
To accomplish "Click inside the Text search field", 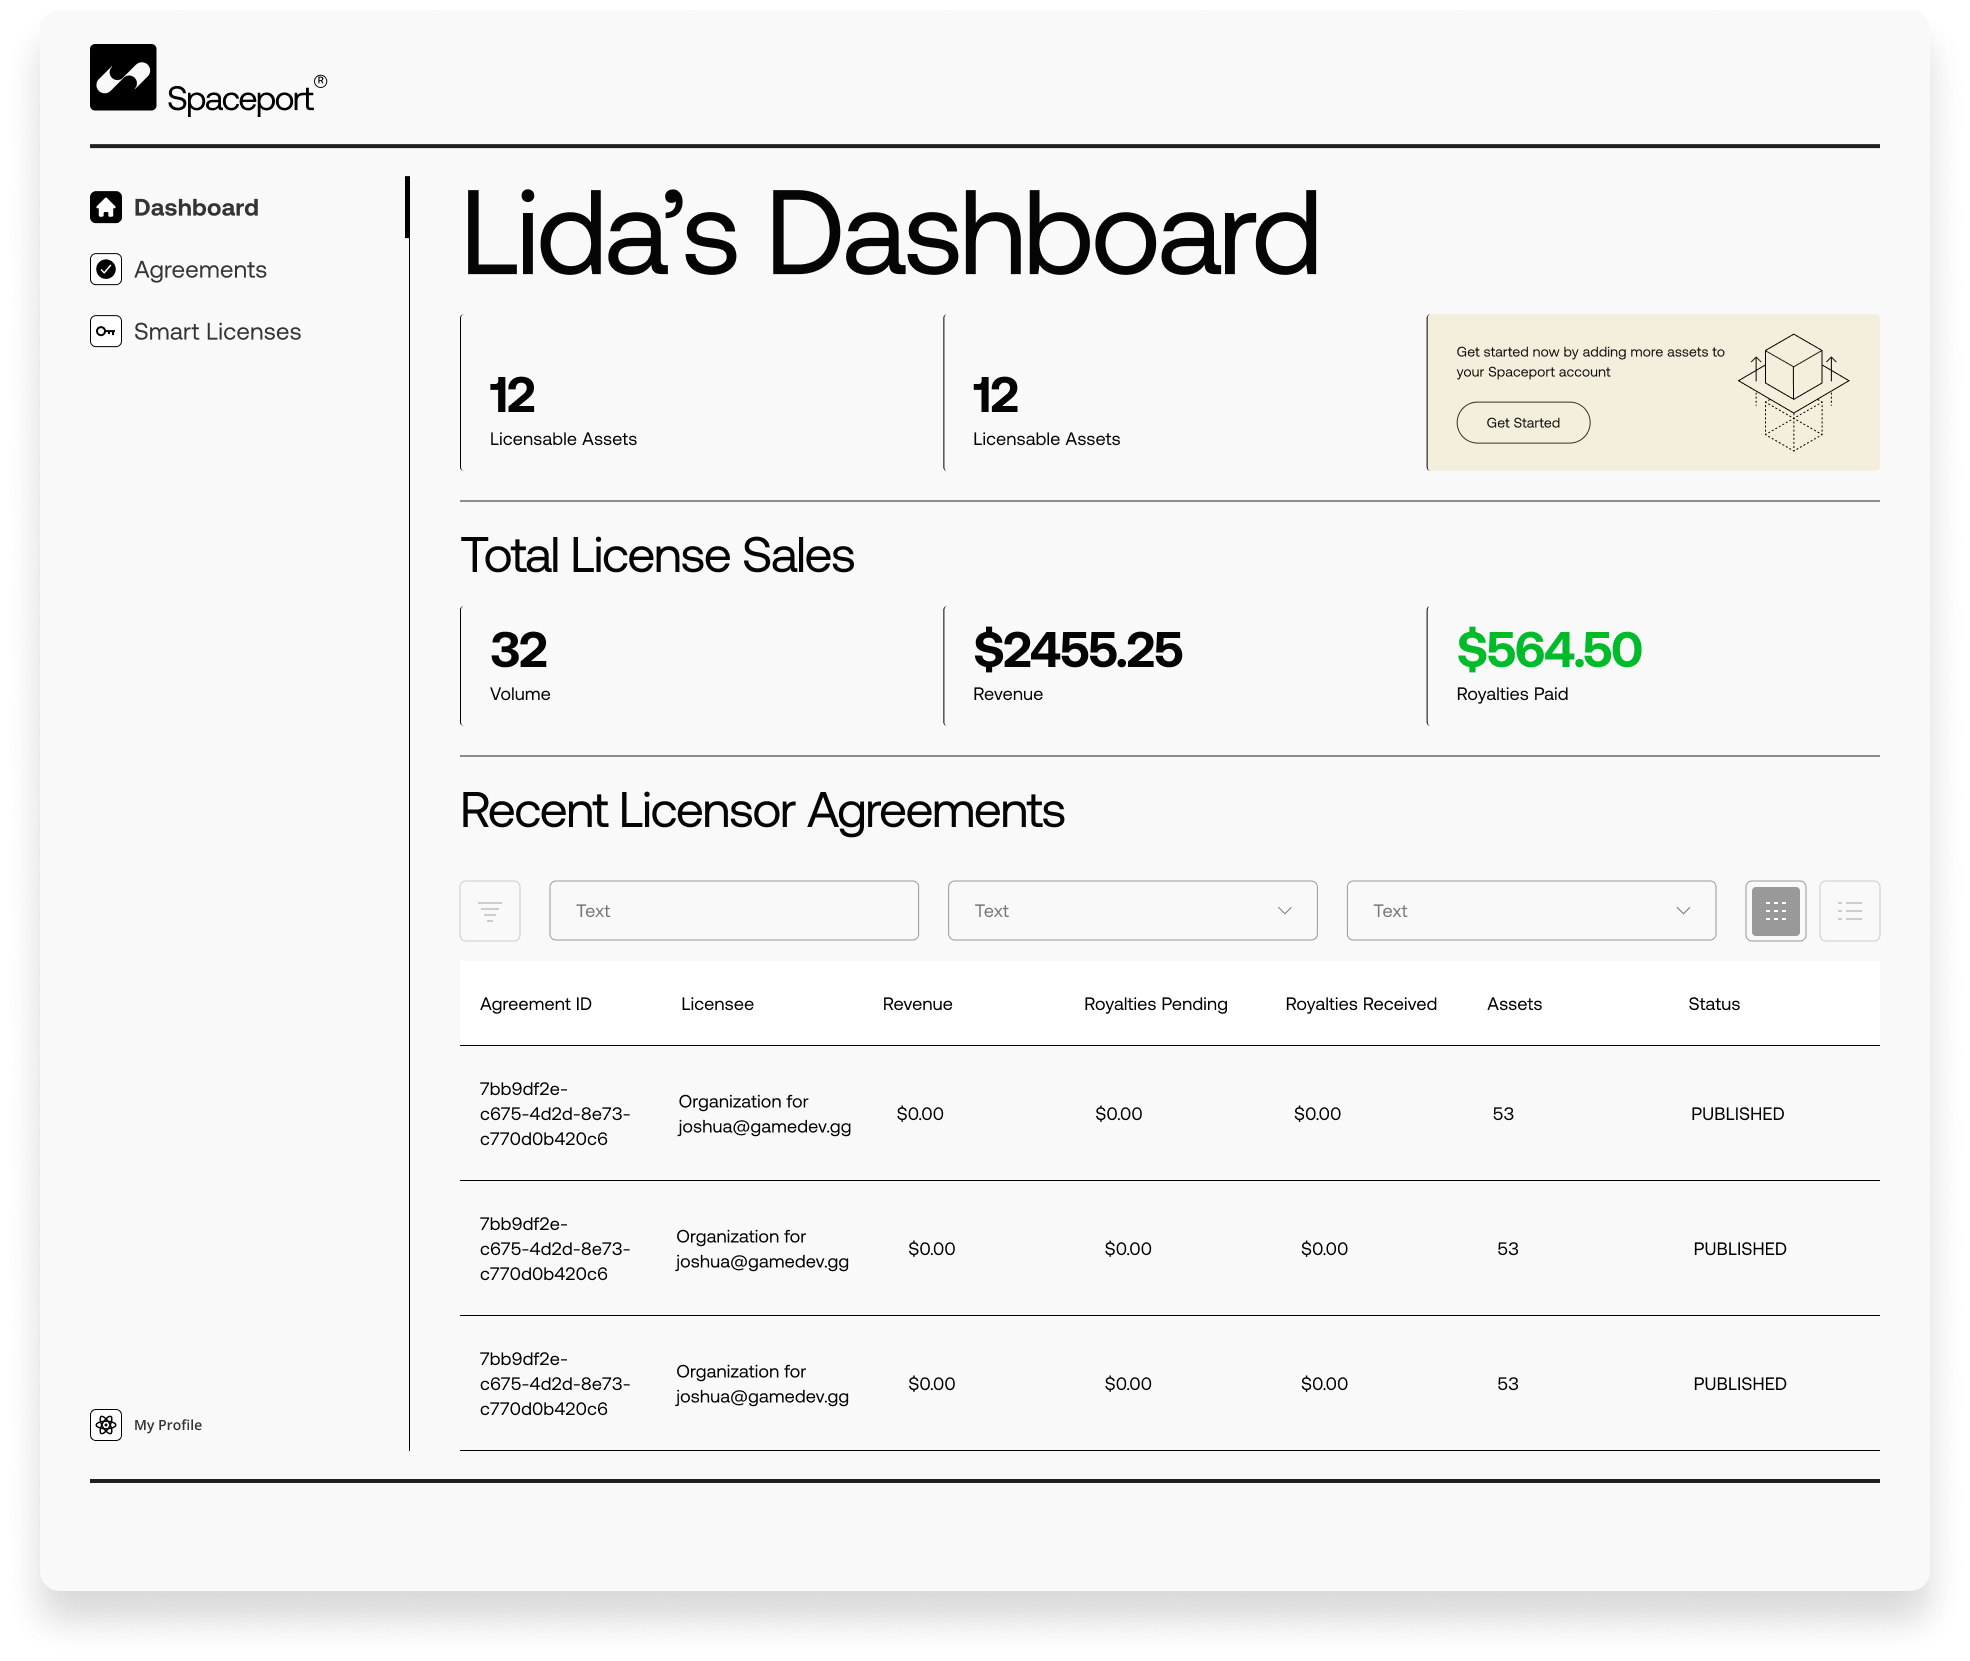I will (733, 910).
